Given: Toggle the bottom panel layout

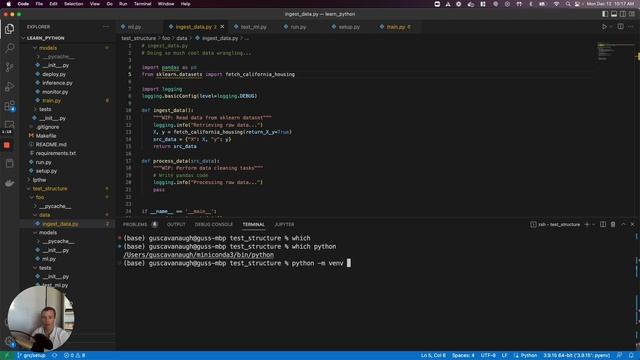Looking at the screenshot, I should pos(614,14).
